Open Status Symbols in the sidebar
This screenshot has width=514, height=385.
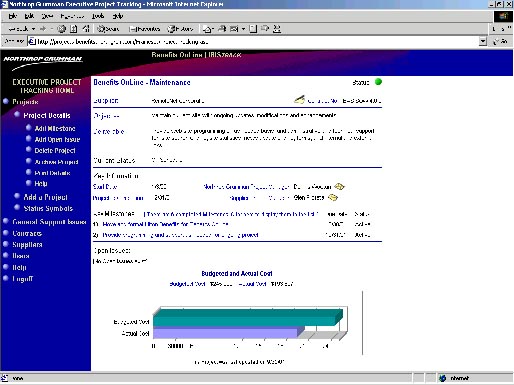[48, 208]
